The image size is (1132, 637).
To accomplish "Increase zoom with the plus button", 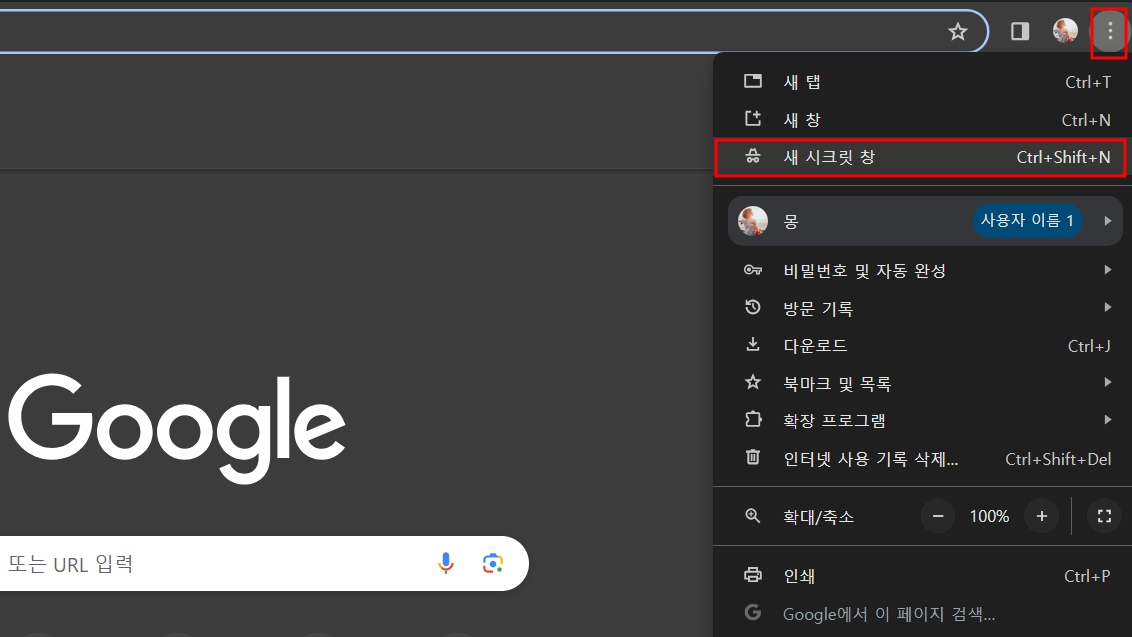I will pos(1041,516).
